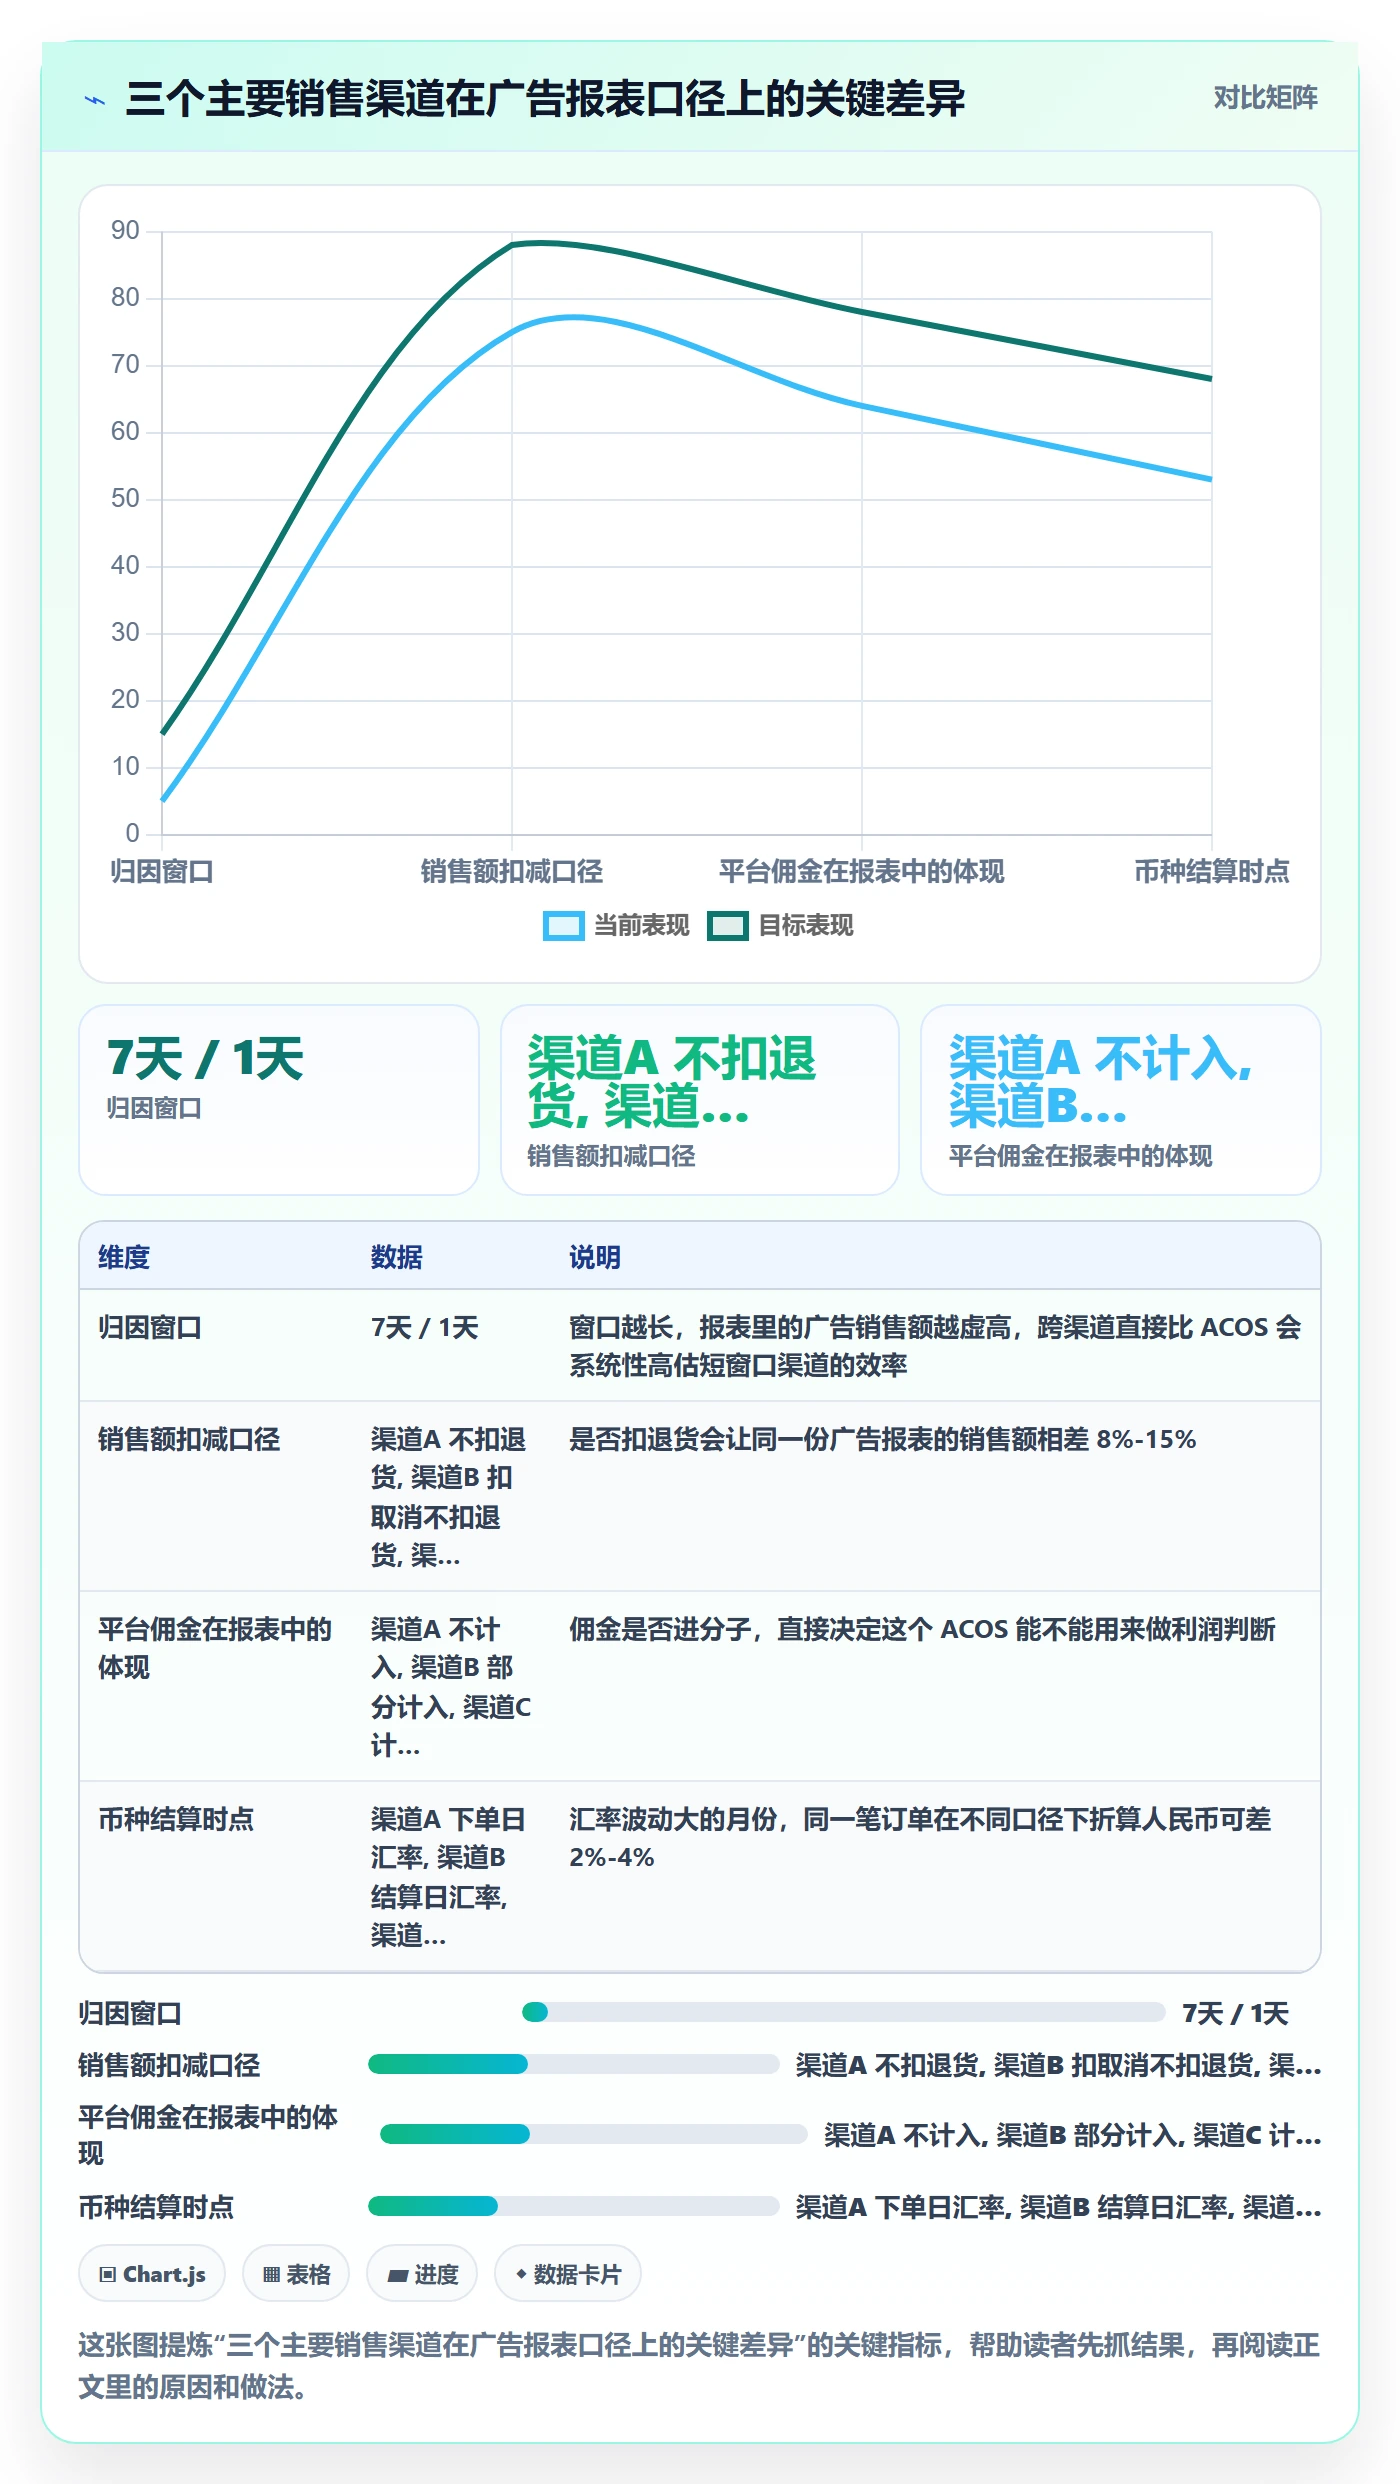Select the 进度 chip
Viewport: 1400px width, 2484px height.
pyautogui.click(x=422, y=2274)
